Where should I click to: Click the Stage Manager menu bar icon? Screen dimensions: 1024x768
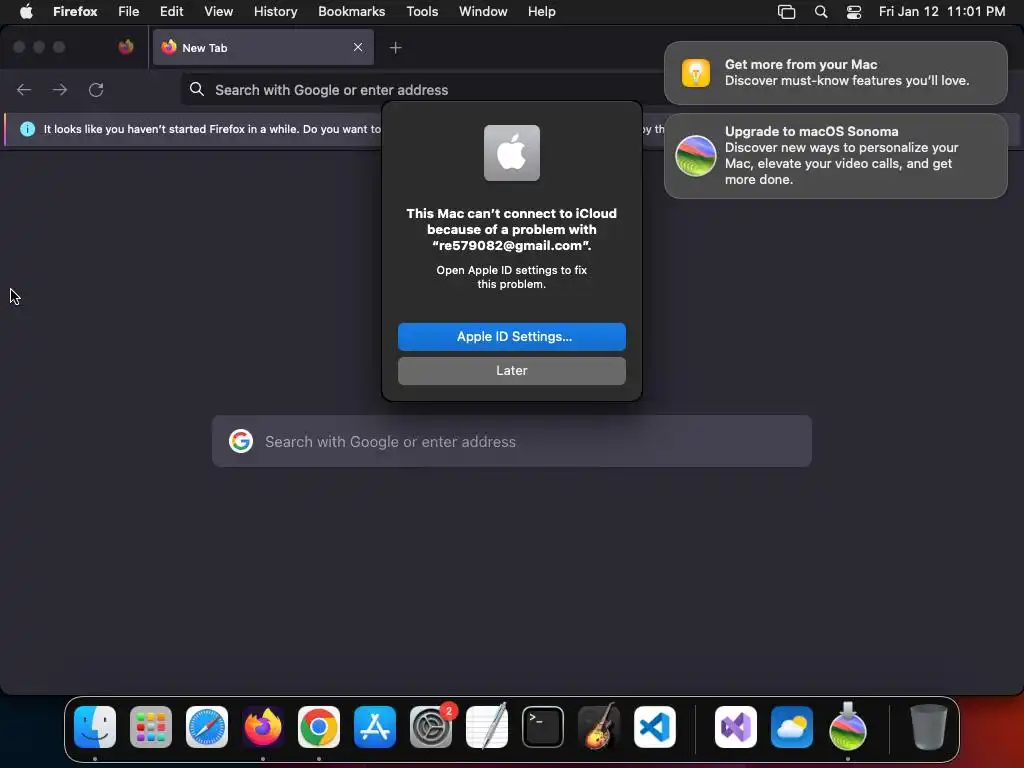coord(786,12)
